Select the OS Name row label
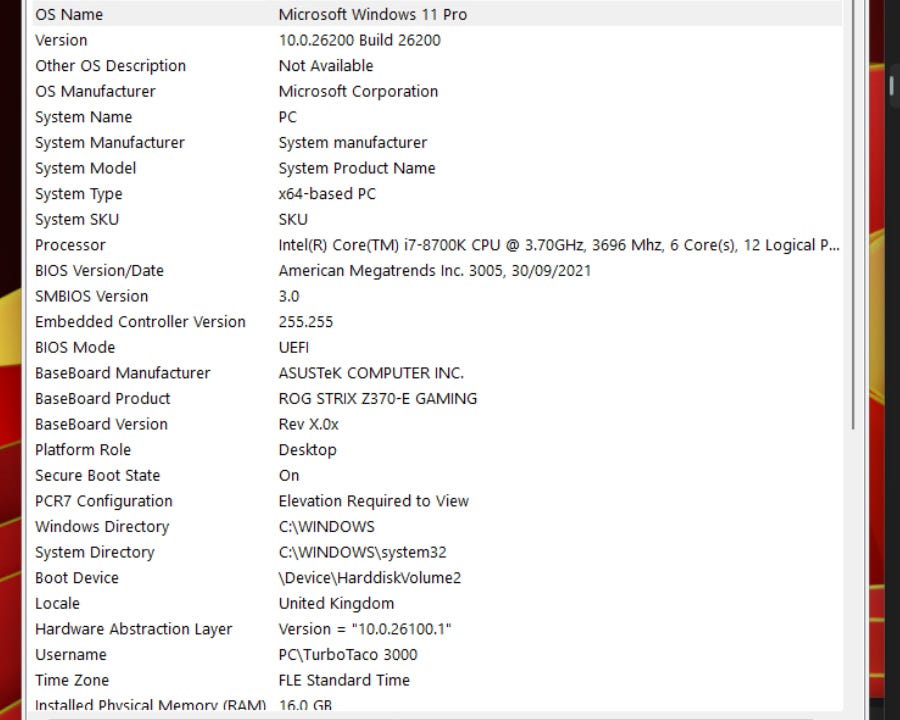The image size is (900, 720). [69, 14]
